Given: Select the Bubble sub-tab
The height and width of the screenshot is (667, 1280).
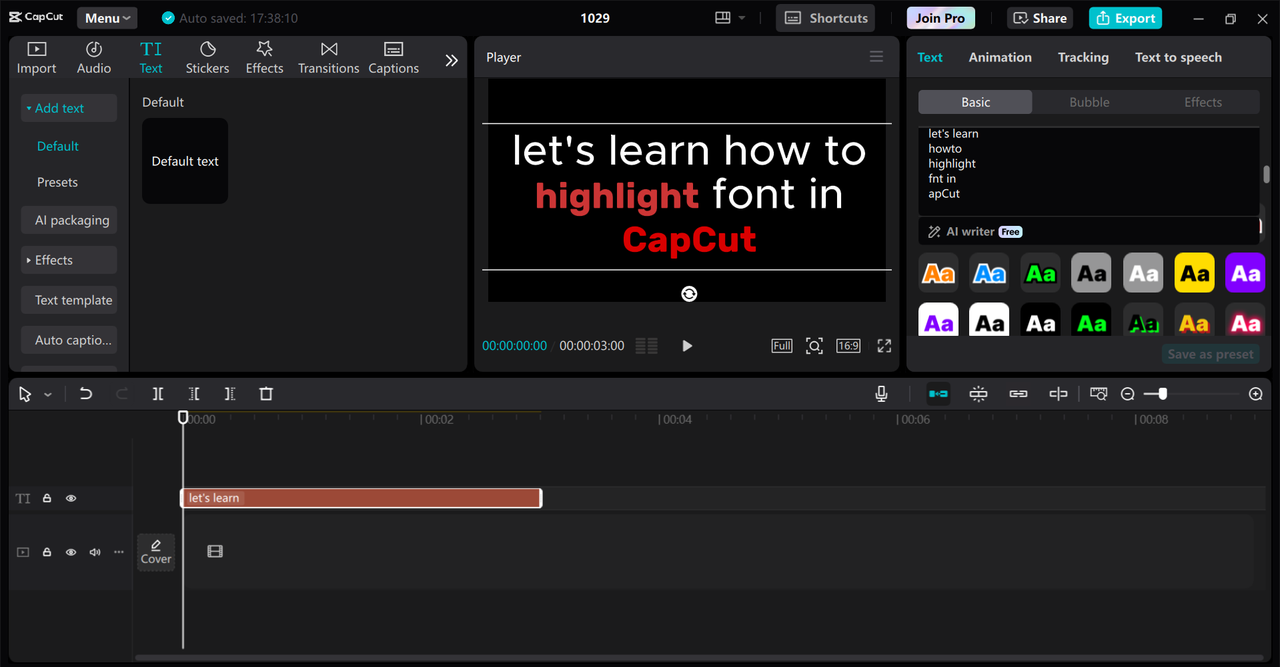Looking at the screenshot, I should [1089, 102].
